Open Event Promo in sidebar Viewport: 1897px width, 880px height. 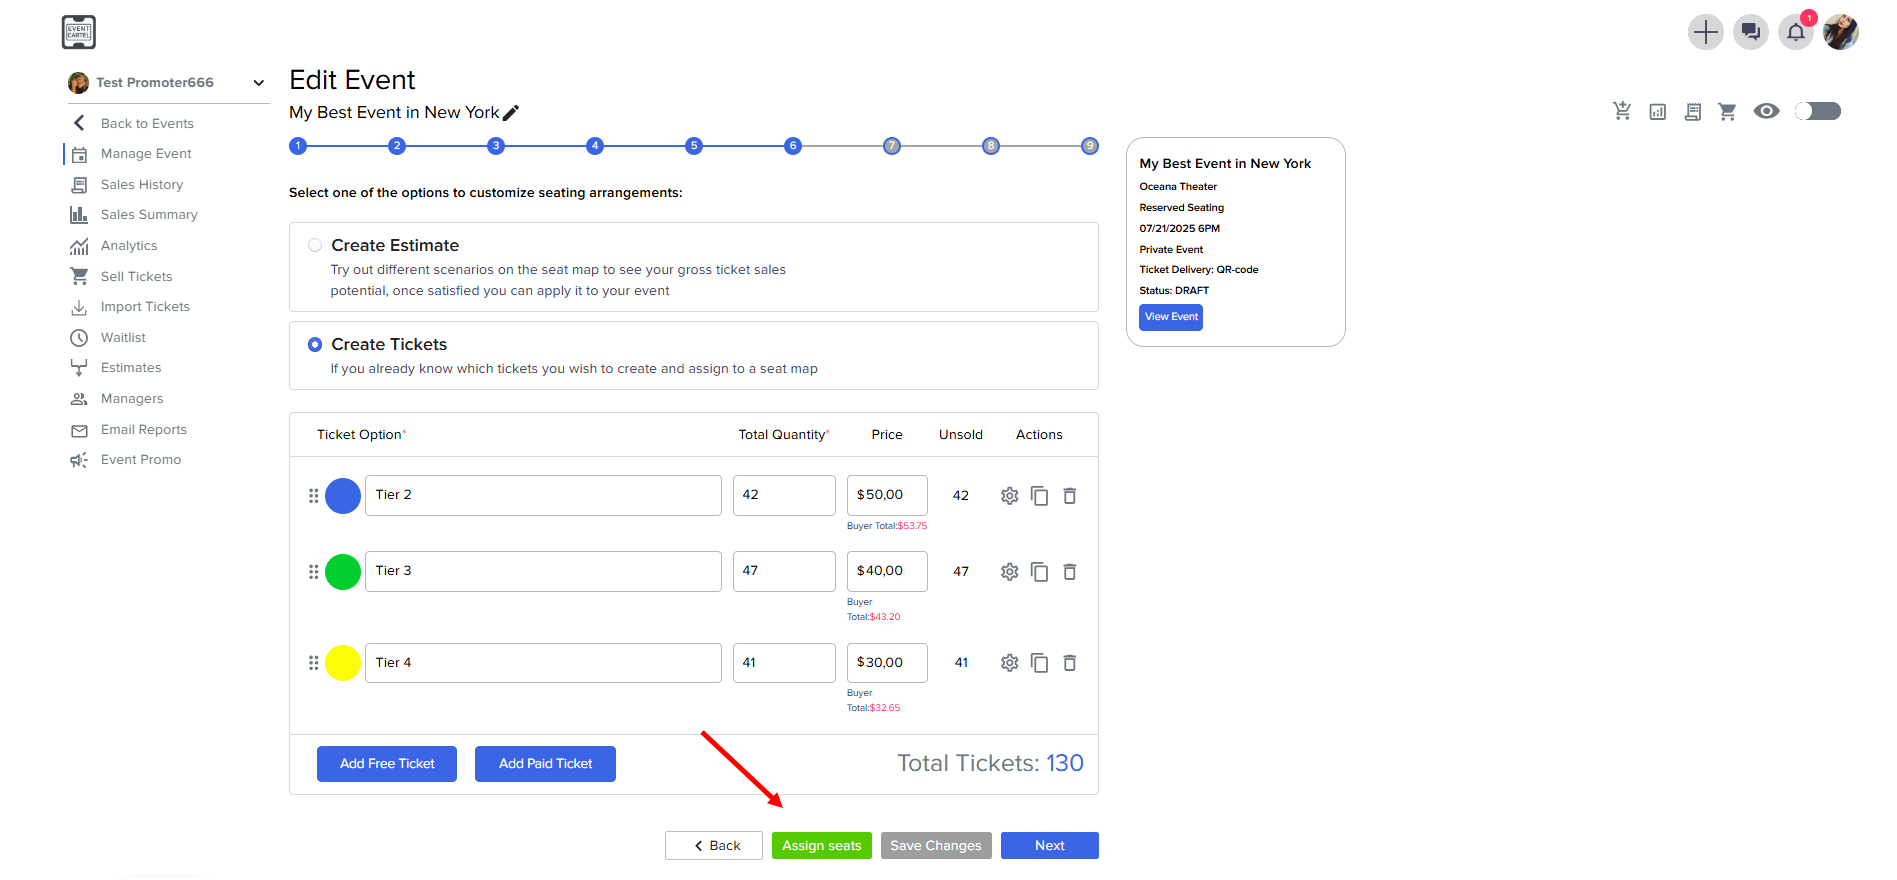(x=141, y=460)
